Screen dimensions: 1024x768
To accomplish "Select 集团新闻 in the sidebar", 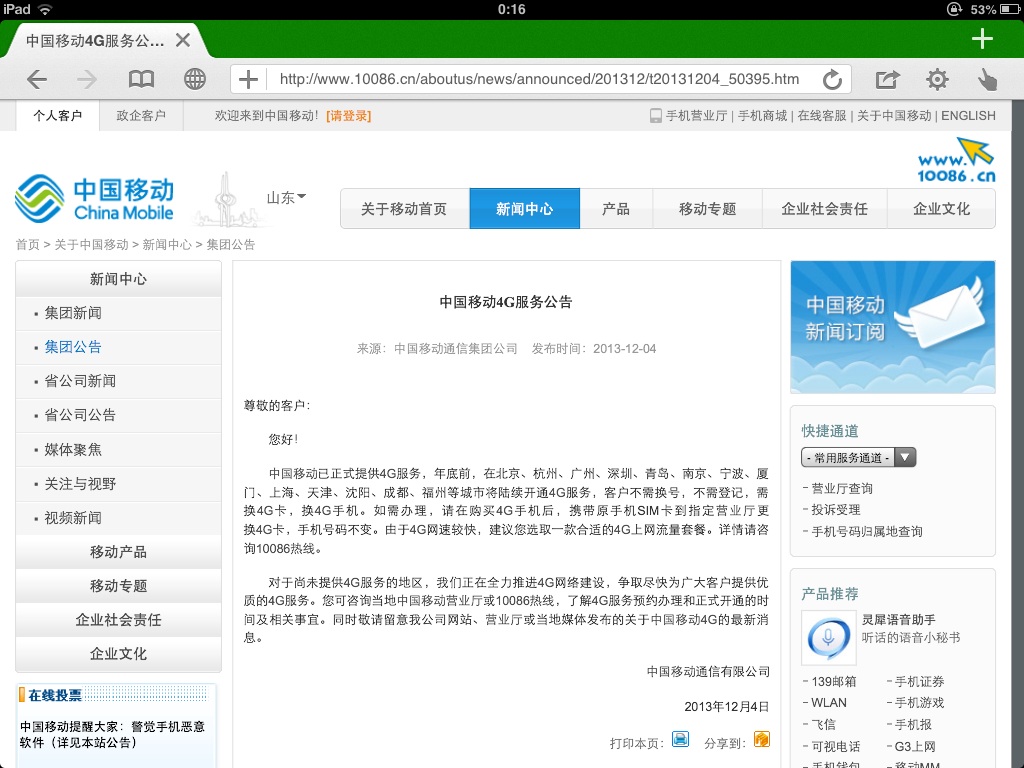I will click(x=72, y=313).
